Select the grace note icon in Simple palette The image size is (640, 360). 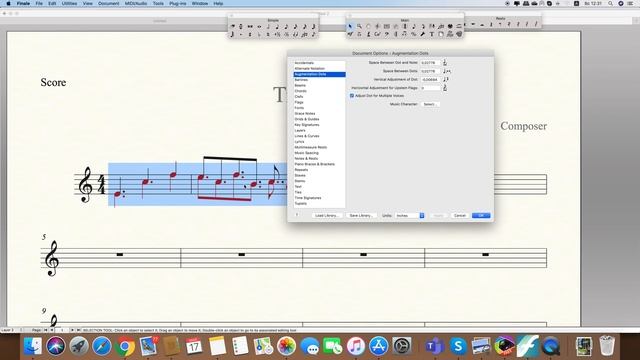(x=313, y=35)
